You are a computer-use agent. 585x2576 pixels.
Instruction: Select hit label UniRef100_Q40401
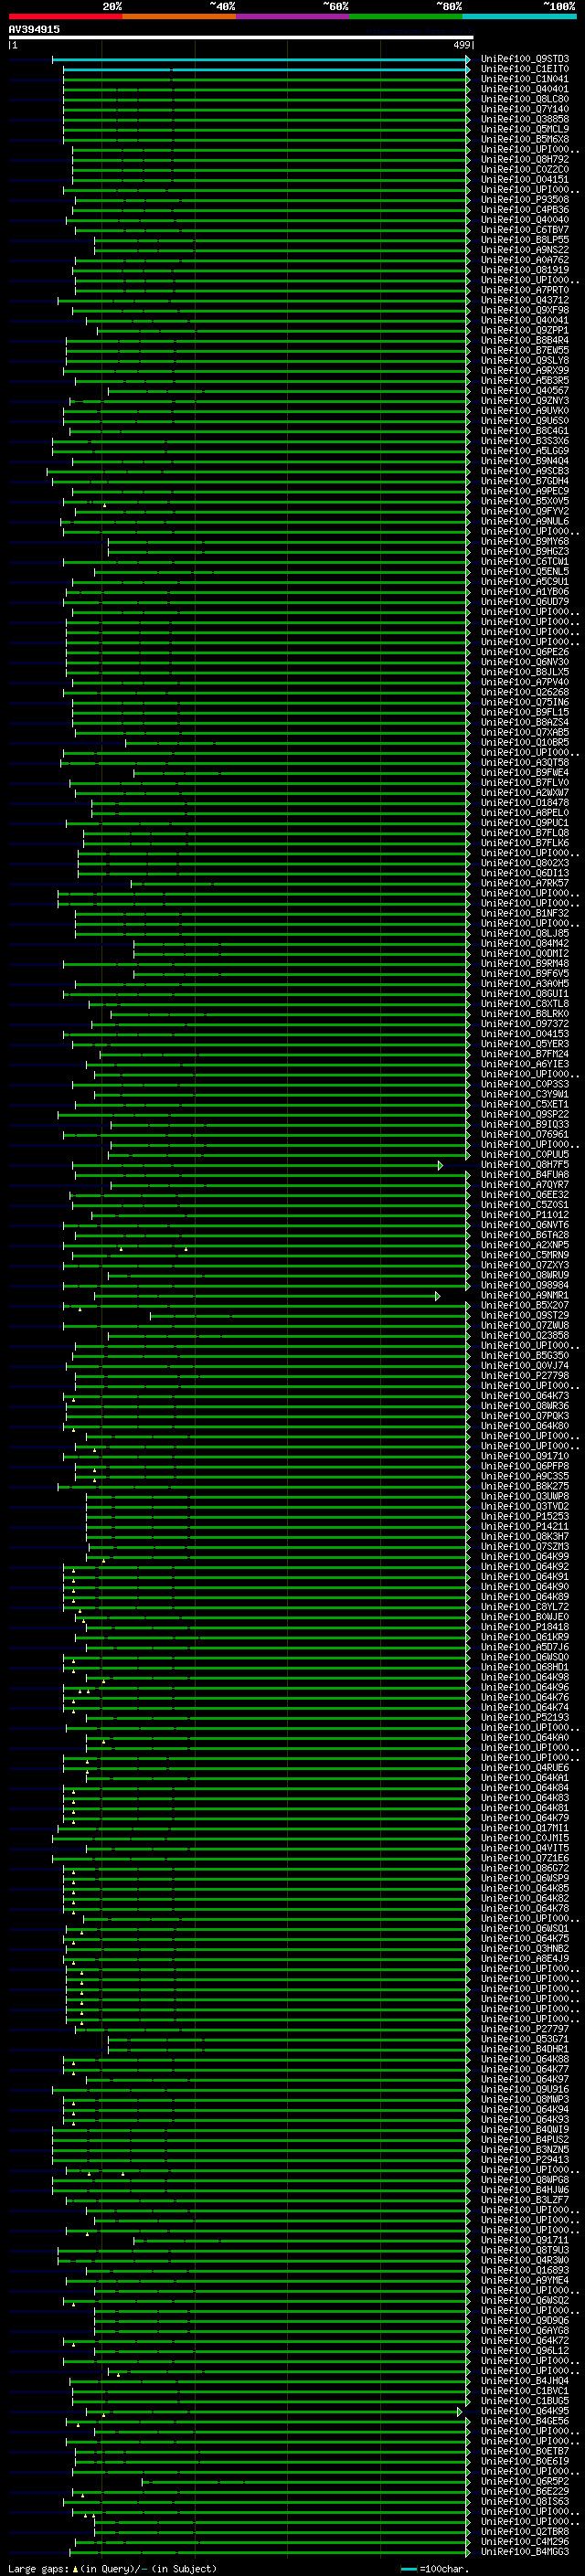[524, 89]
